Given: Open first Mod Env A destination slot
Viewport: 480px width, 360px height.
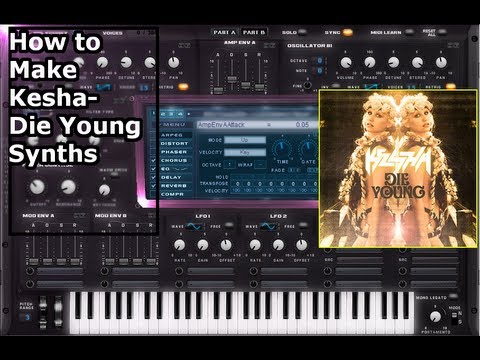Looking at the screenshot, I should click(60, 271).
